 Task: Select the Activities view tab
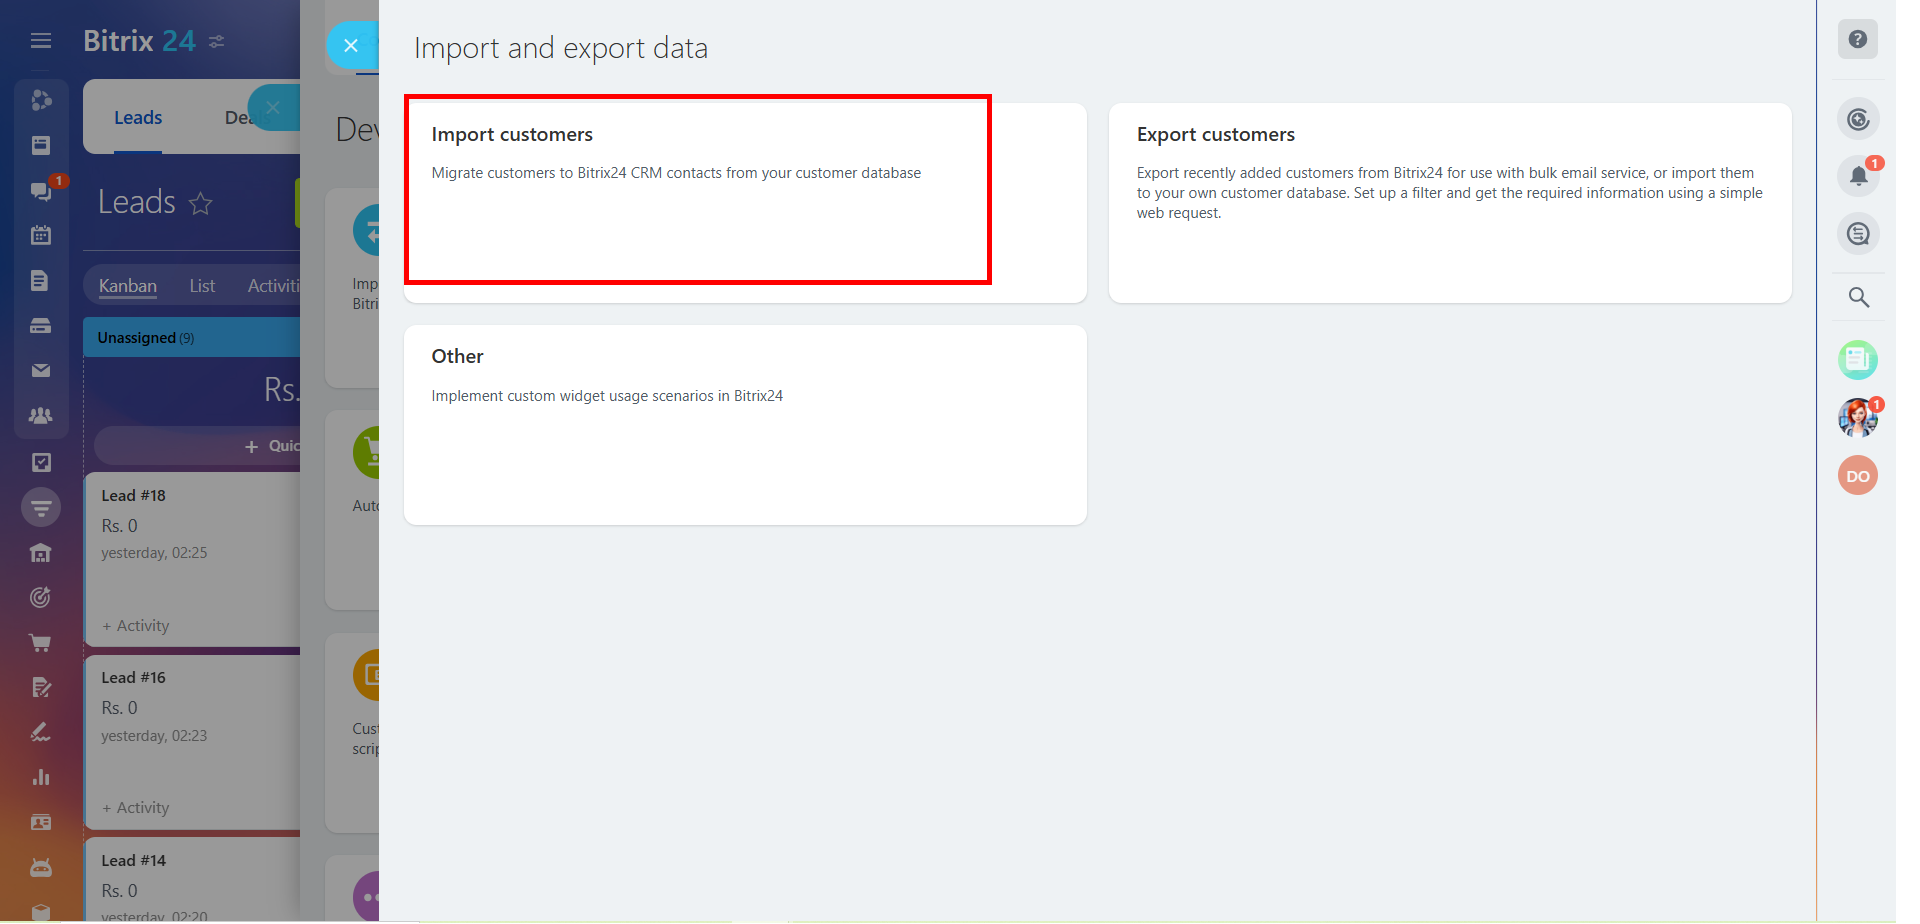274,286
